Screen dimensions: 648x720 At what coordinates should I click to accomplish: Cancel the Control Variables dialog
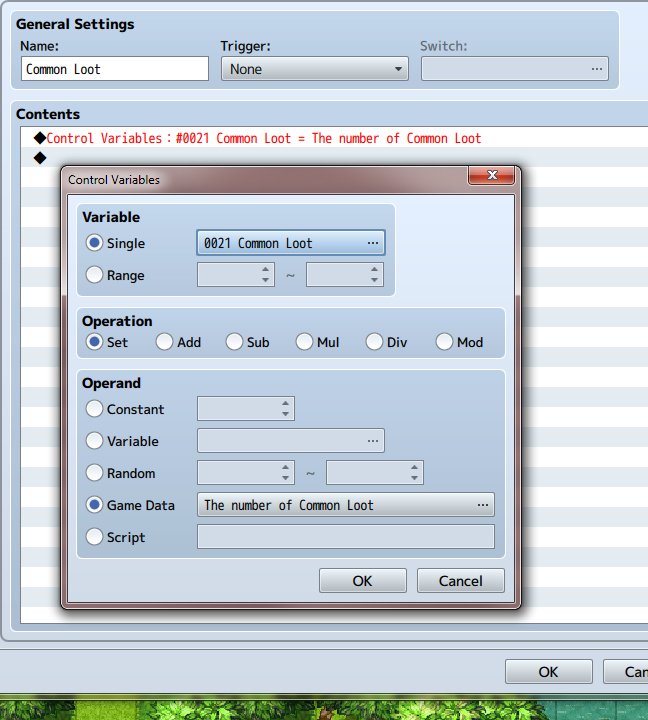(x=461, y=581)
